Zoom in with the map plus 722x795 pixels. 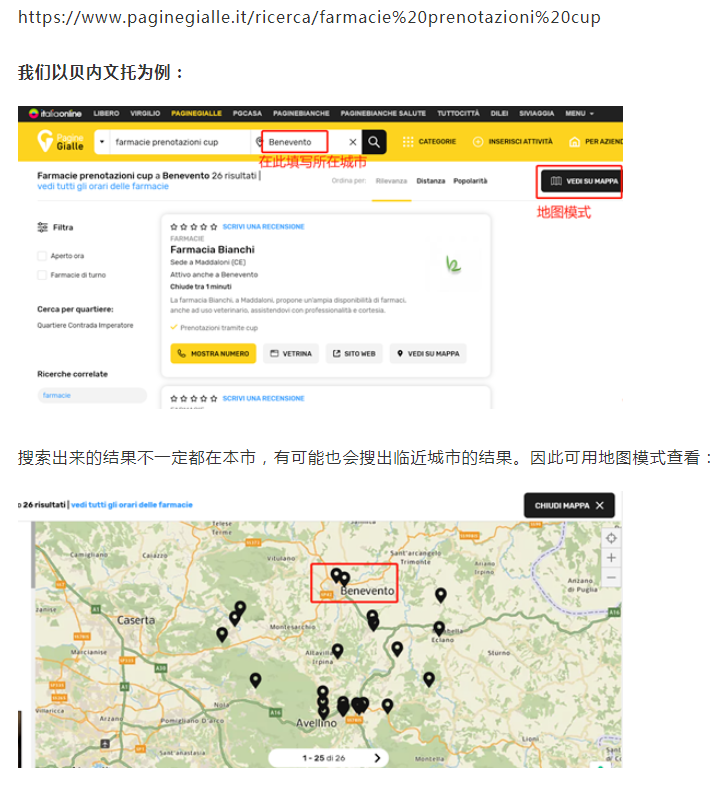click(611, 558)
